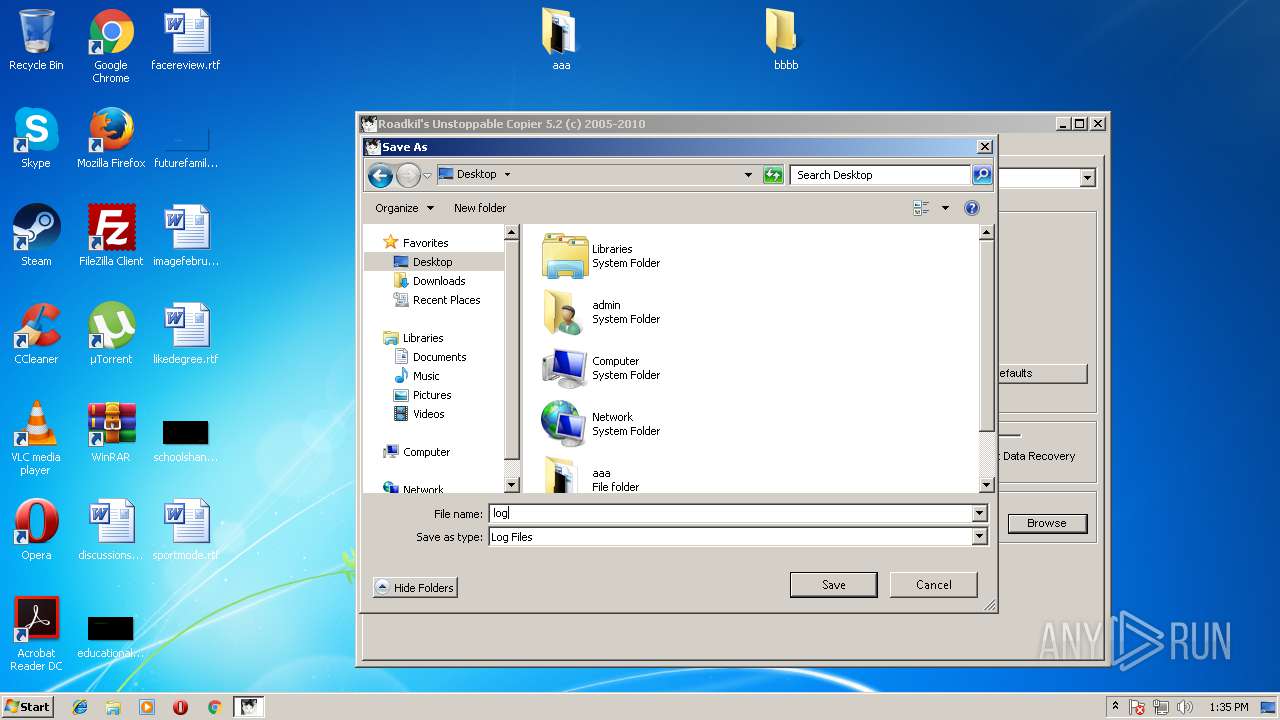Select facereview.rtf file on desktop
Image resolution: width=1280 pixels, height=720 pixels.
point(186,40)
